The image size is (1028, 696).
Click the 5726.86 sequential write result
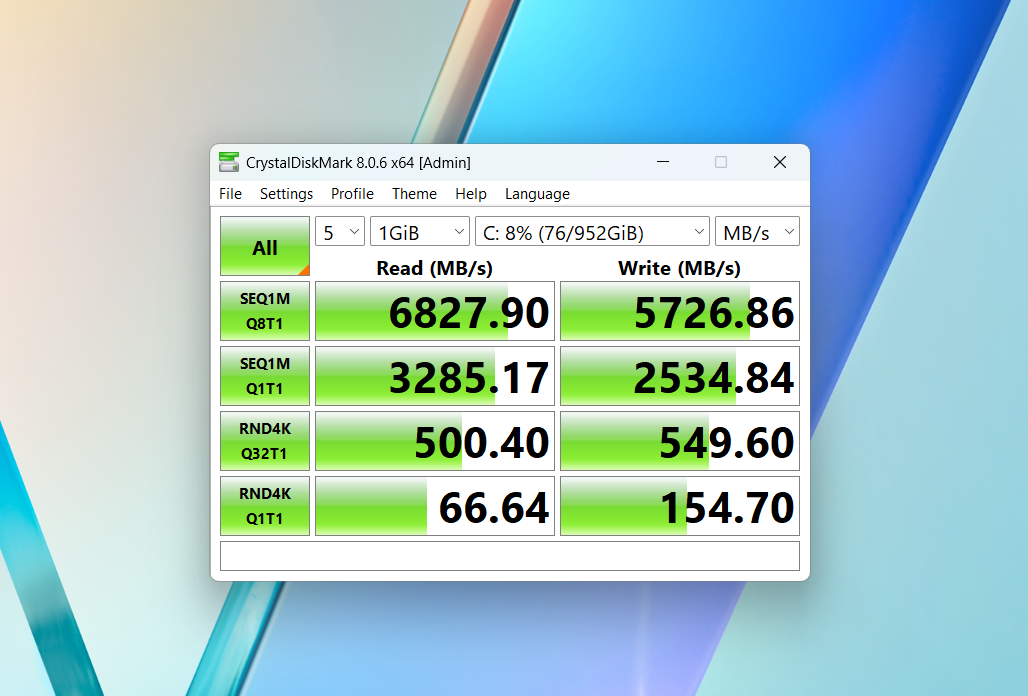680,311
